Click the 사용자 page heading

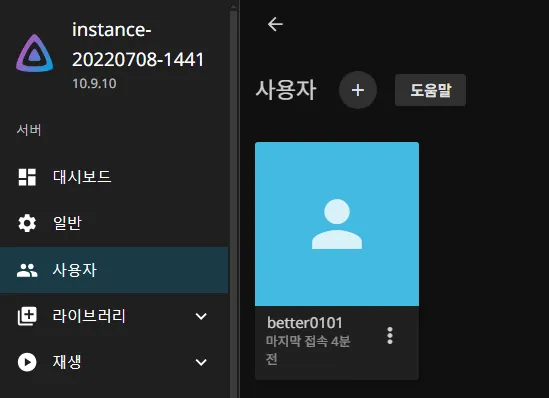286,90
